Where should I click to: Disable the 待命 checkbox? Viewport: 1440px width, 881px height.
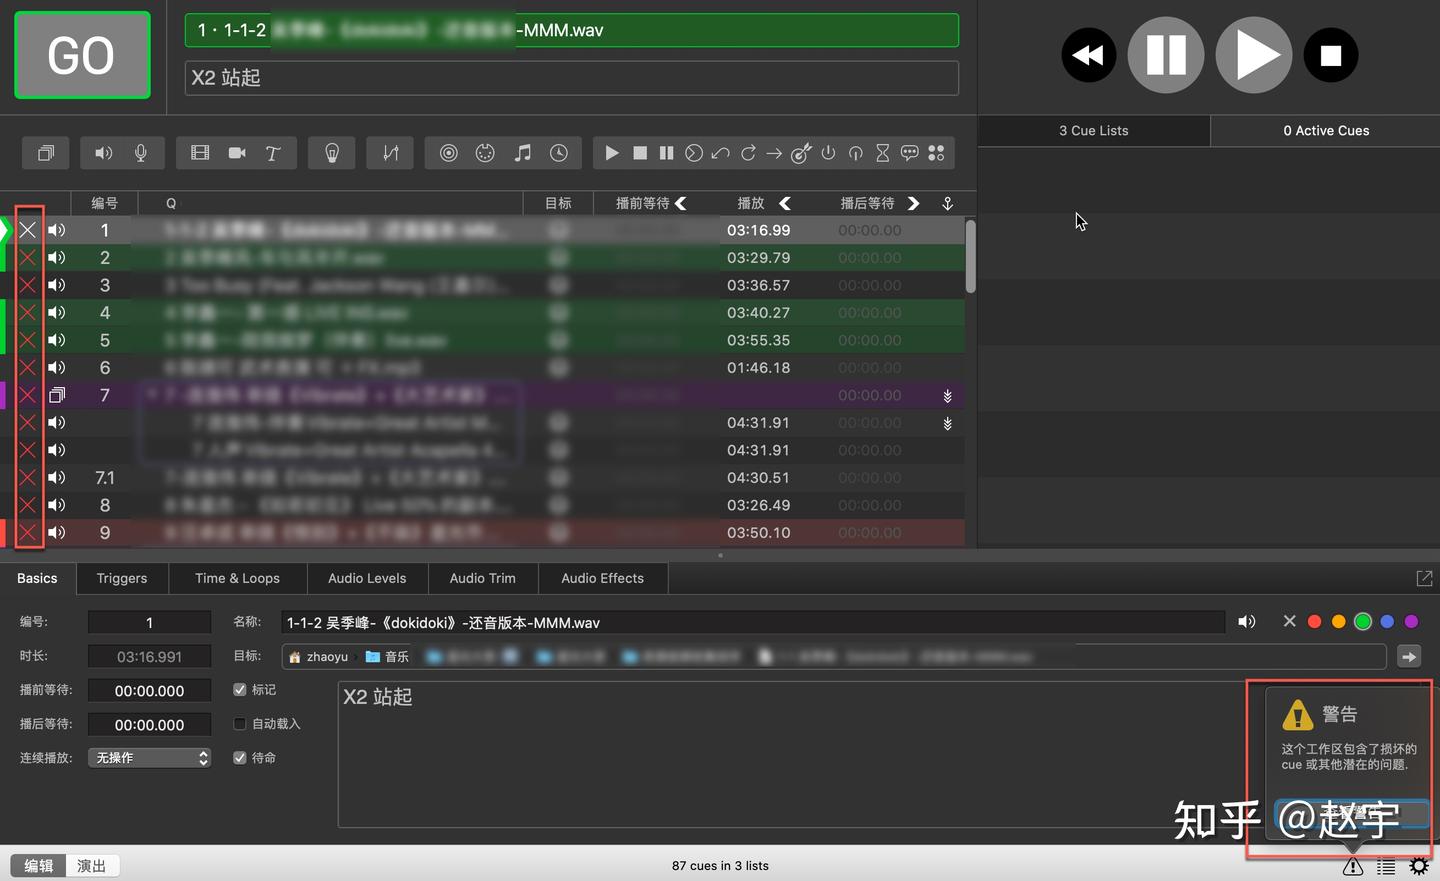pyautogui.click(x=239, y=757)
